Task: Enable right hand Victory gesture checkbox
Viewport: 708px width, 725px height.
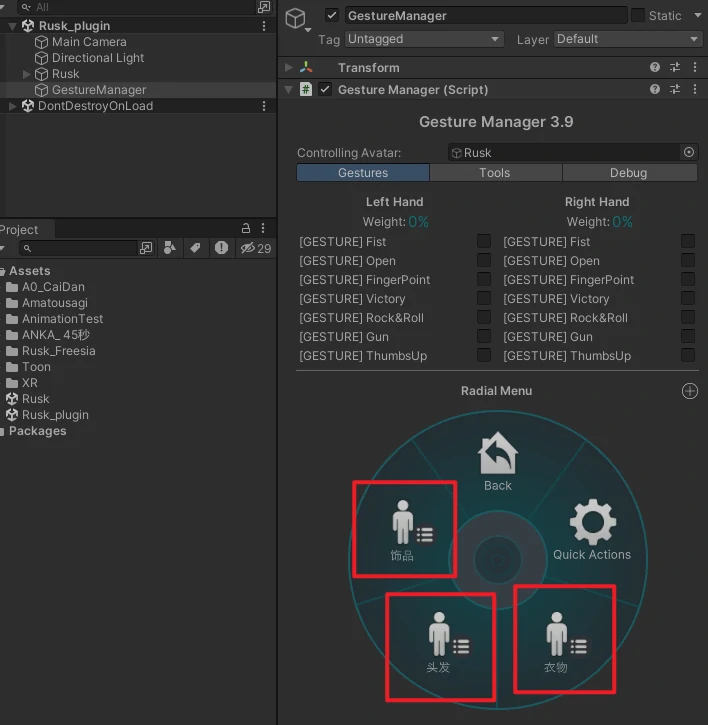Action: 688,299
